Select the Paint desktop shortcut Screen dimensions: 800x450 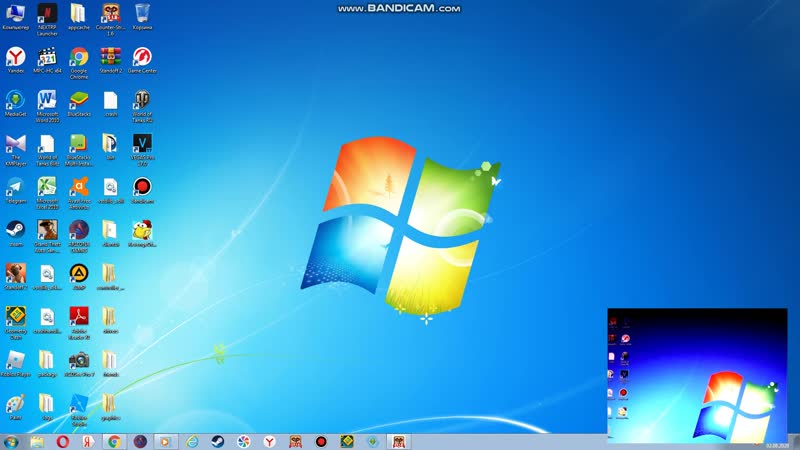point(15,407)
